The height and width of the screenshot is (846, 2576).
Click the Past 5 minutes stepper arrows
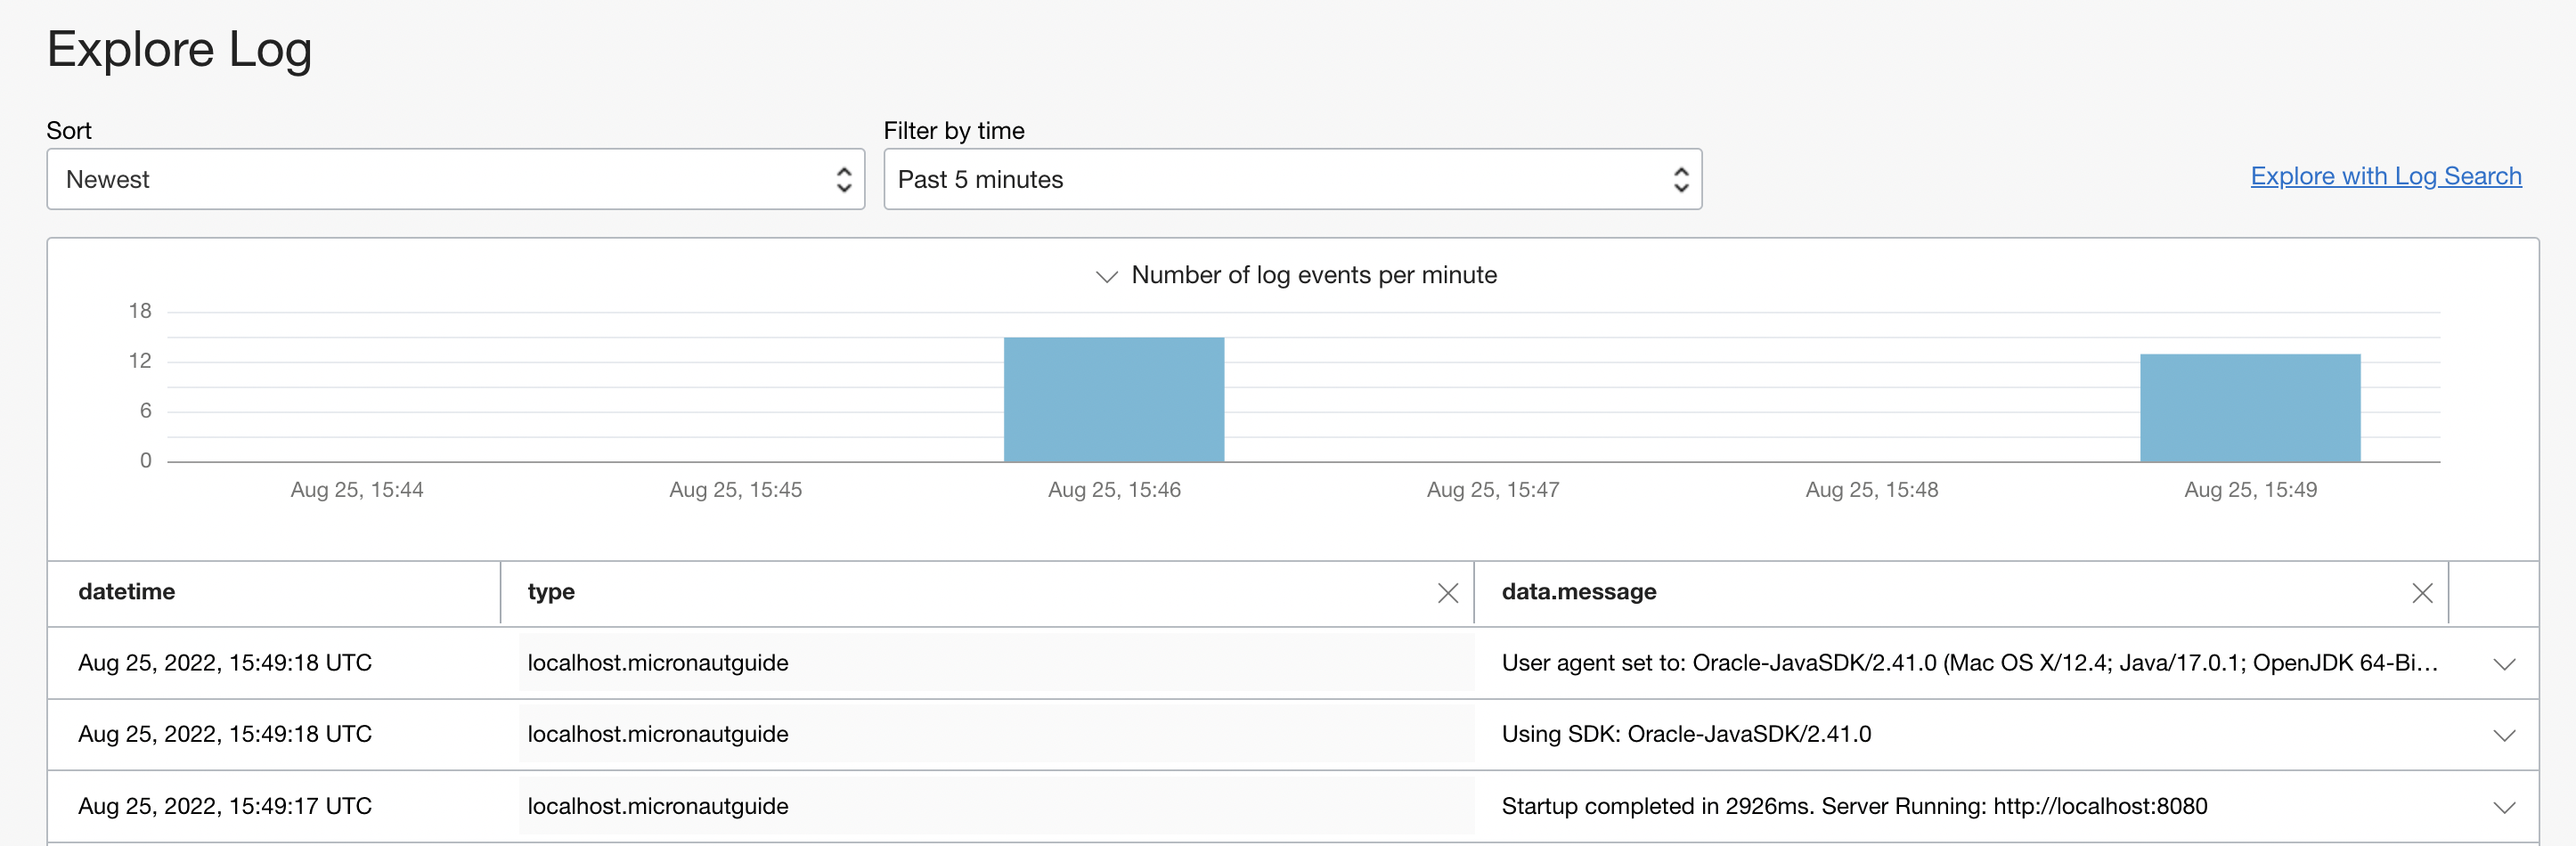click(x=1680, y=179)
